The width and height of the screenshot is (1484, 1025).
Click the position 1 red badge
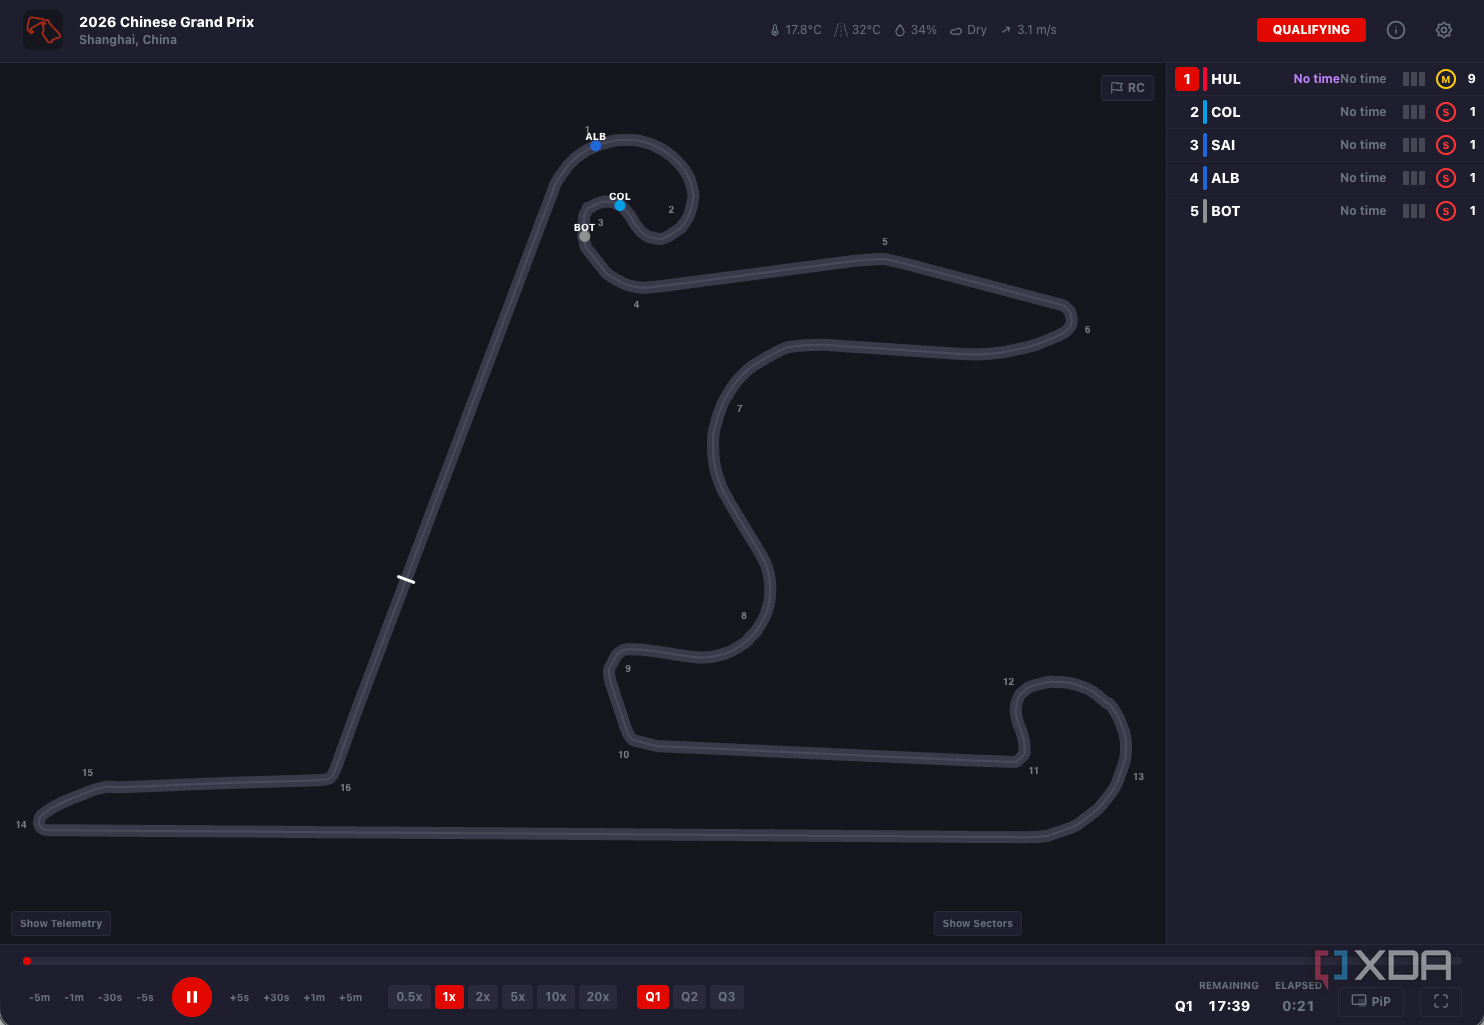coord(1187,79)
